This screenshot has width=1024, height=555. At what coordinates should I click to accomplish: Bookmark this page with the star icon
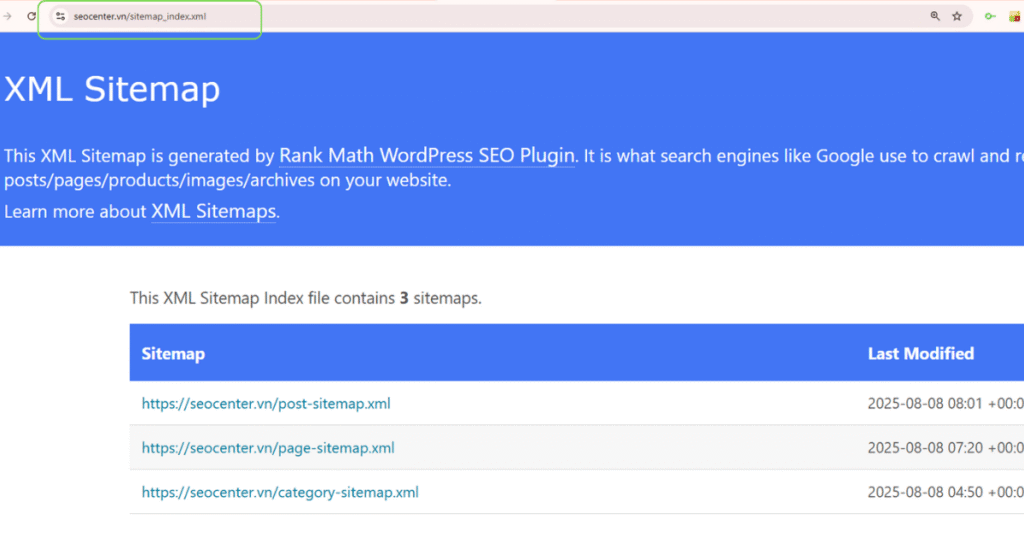[957, 16]
